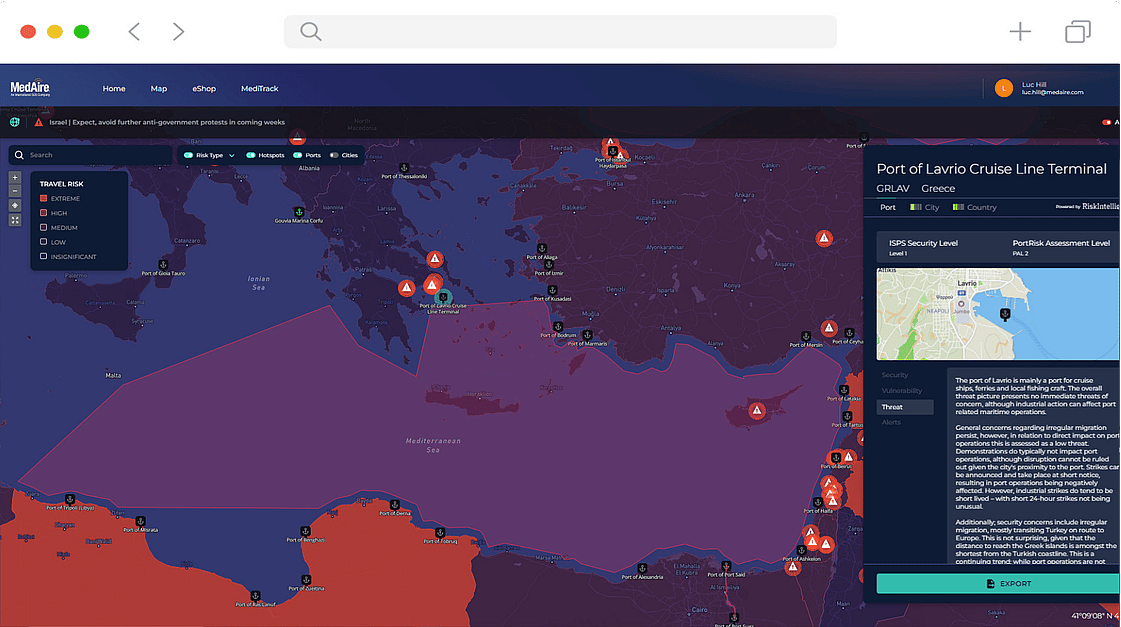Viewport: 1121px width, 627px height.
Task: Open the Lavrio mini map thumbnail
Action: 998,314
